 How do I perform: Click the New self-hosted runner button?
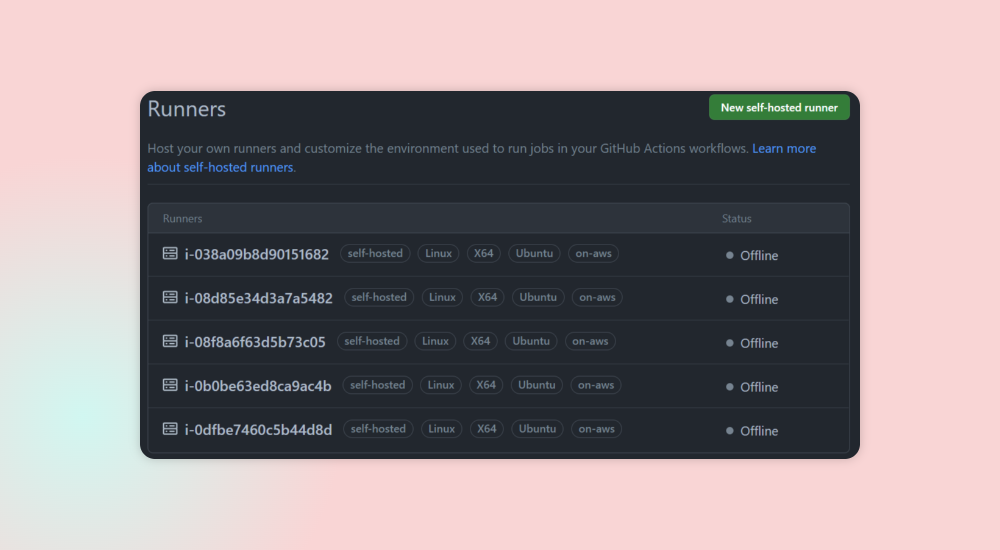779,107
